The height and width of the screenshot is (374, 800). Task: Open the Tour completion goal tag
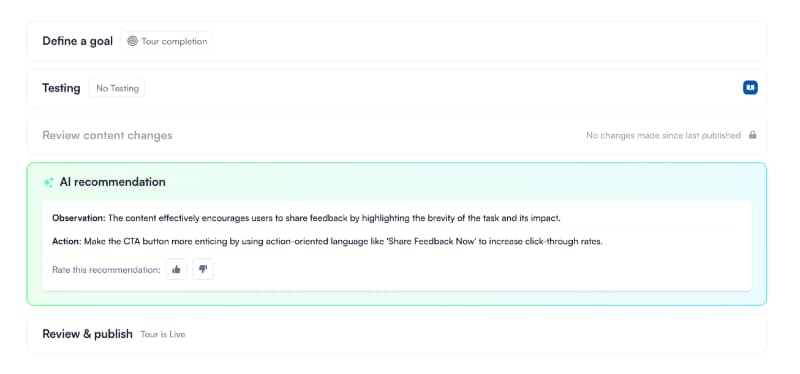(167, 41)
